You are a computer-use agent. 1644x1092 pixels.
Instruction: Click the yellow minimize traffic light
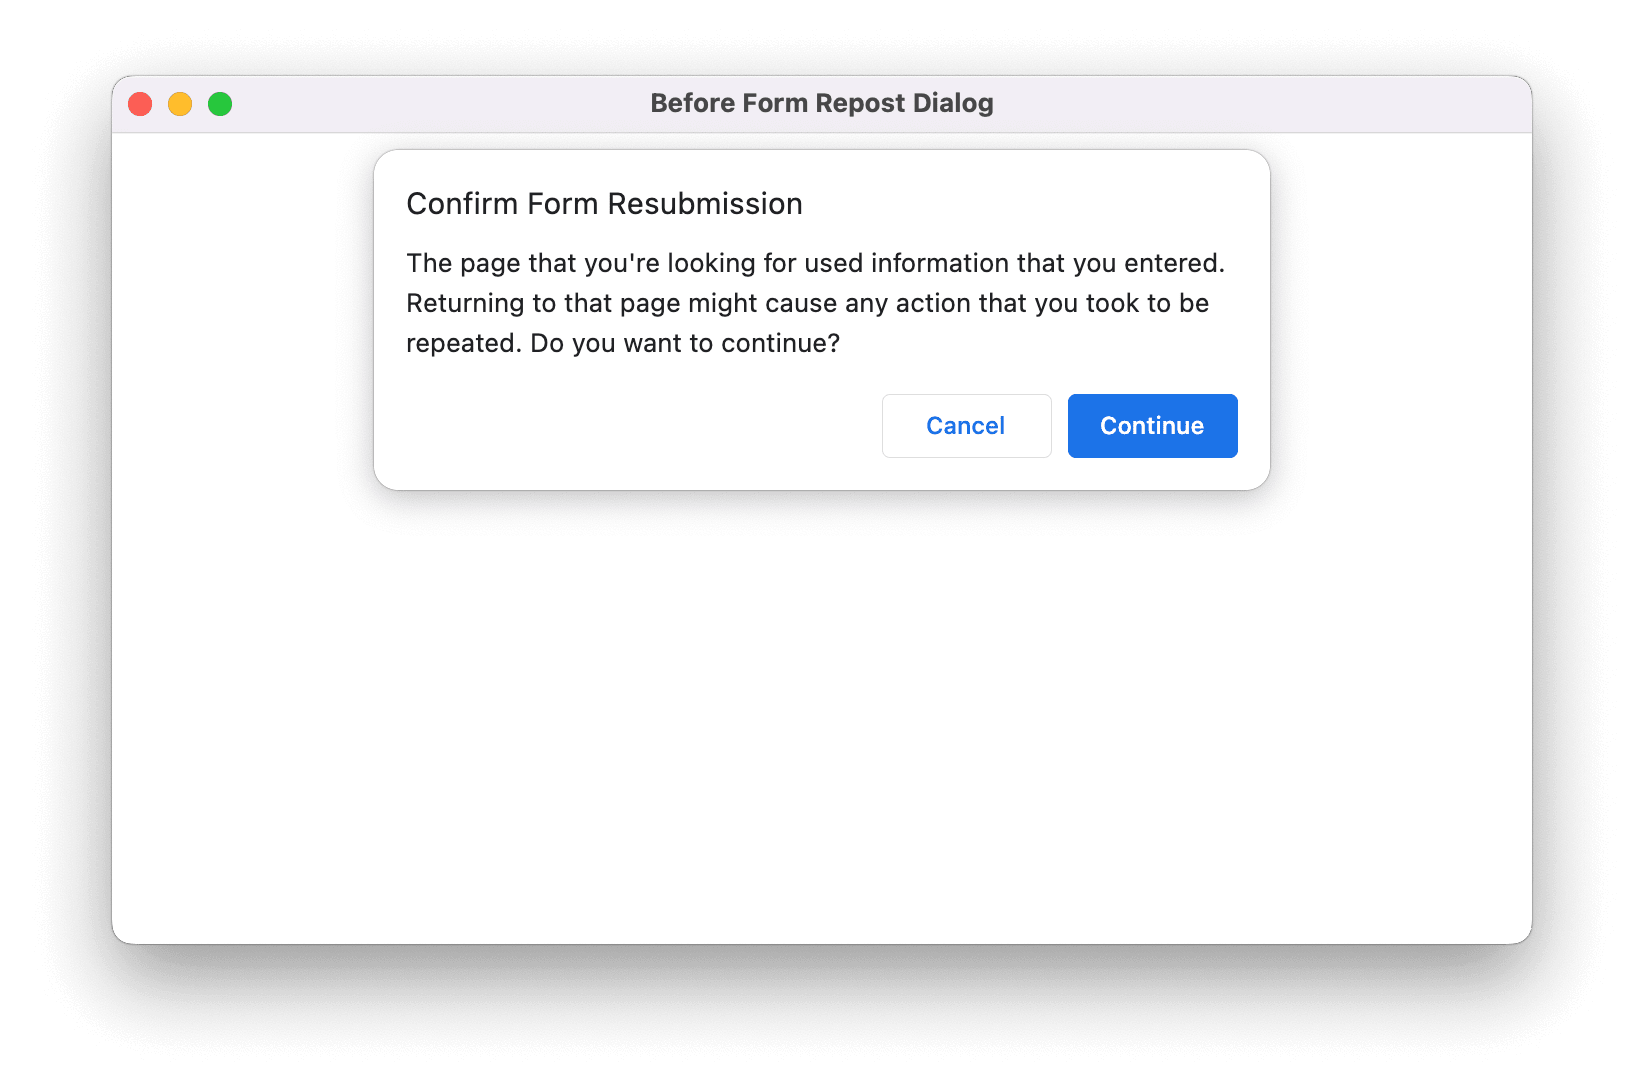click(180, 103)
